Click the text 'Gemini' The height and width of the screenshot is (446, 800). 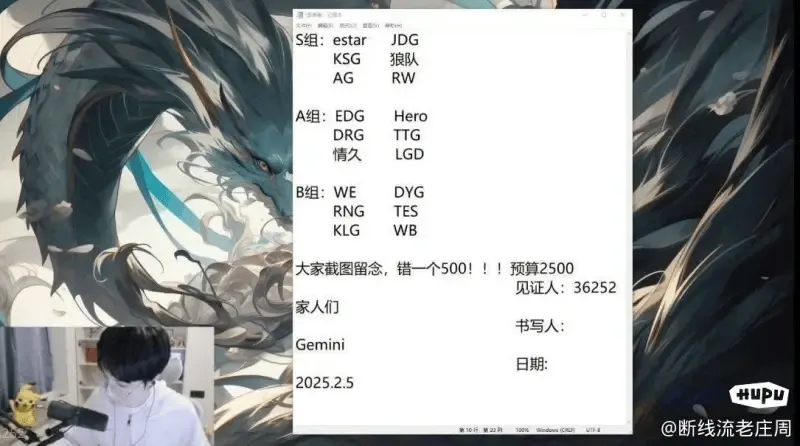(320, 345)
